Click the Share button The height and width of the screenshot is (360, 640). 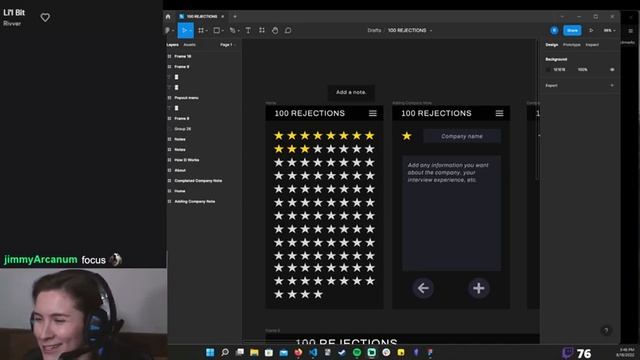572,30
